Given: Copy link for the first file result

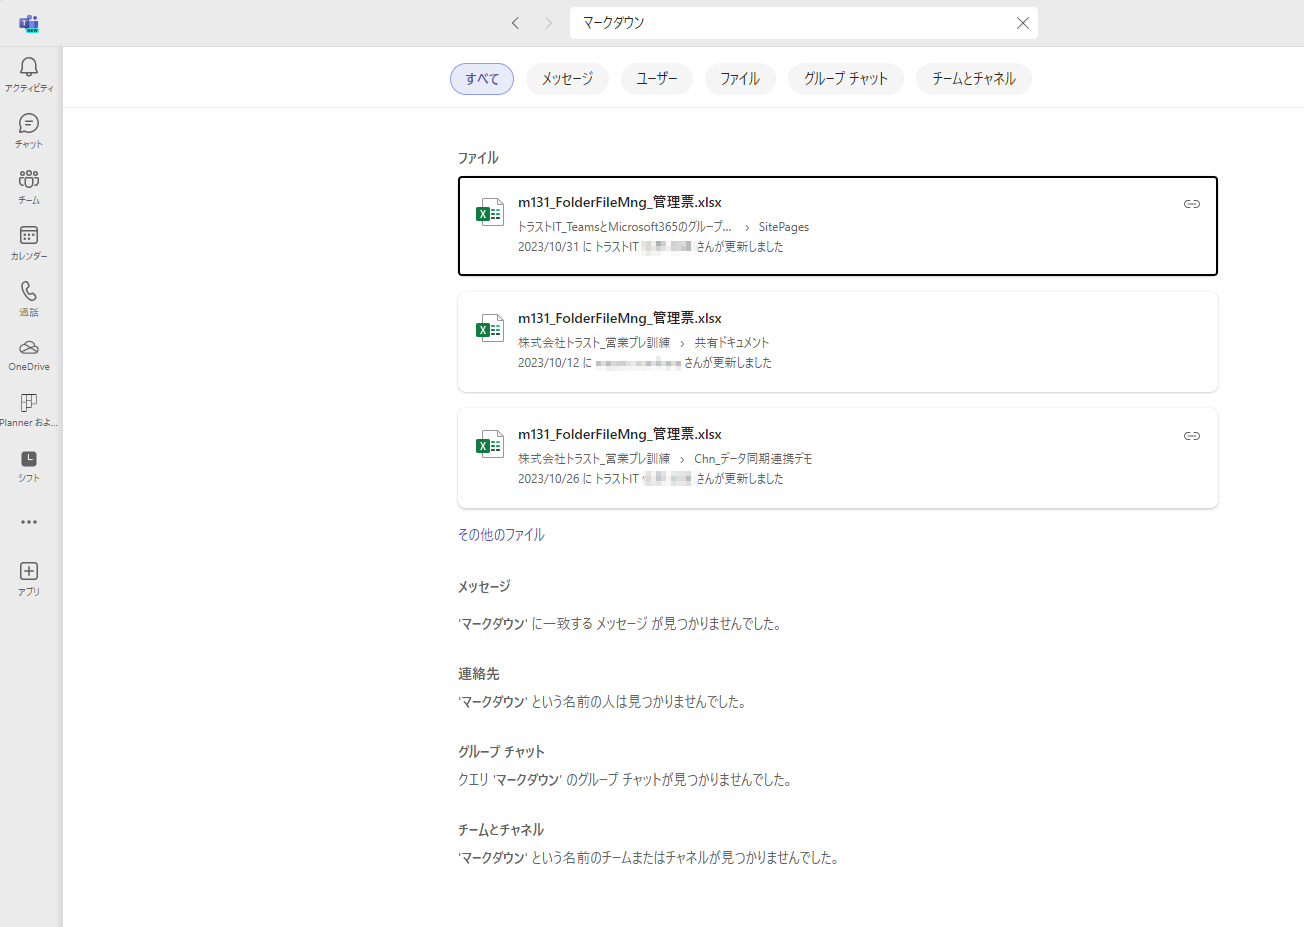Looking at the screenshot, I should point(1191,204).
